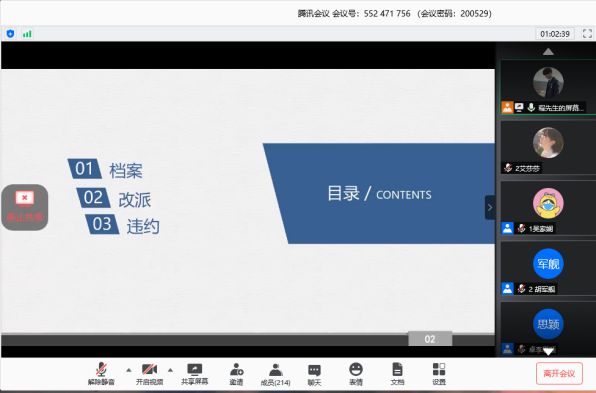Unmute the microphone (解除静音)
596x393 pixels.
(101, 374)
